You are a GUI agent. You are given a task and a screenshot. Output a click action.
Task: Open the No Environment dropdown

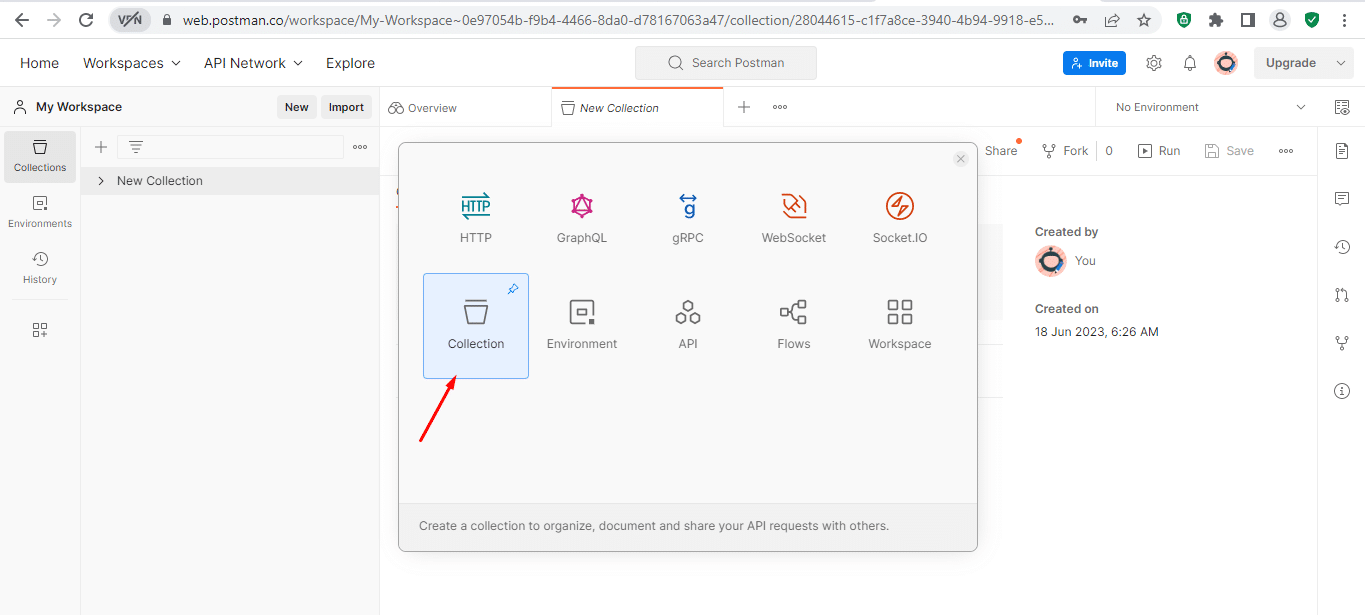click(1210, 107)
